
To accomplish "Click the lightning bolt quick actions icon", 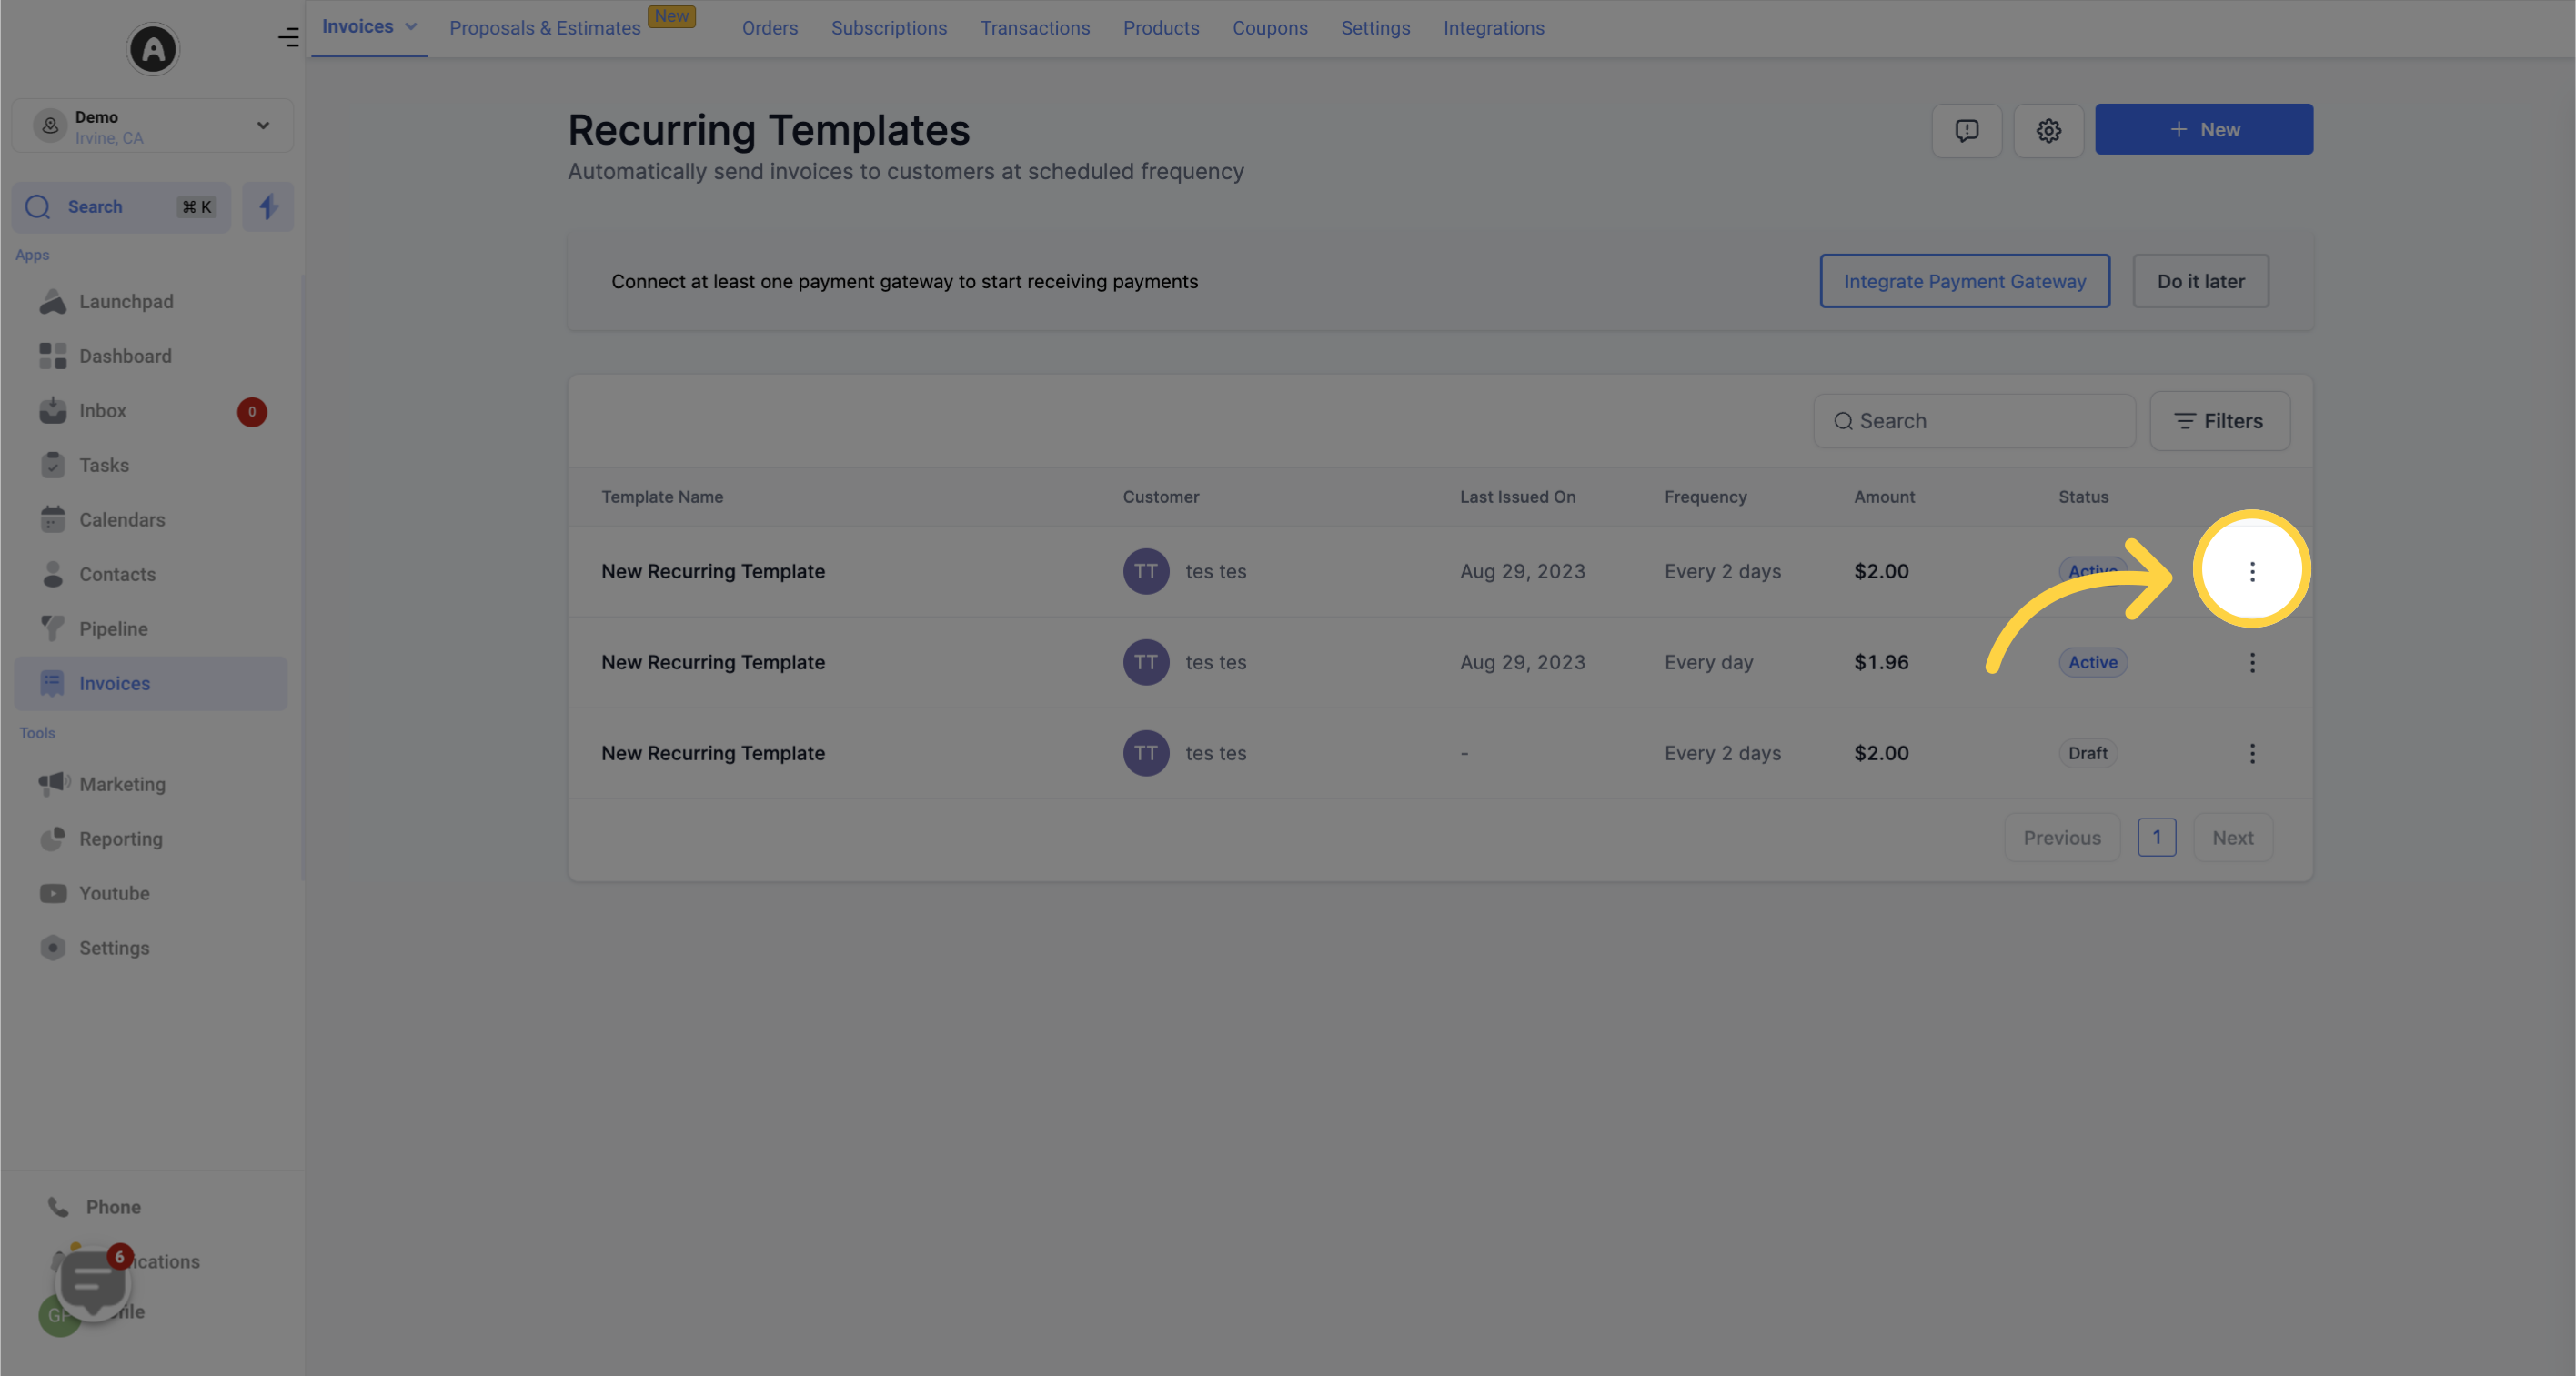I will [x=268, y=207].
